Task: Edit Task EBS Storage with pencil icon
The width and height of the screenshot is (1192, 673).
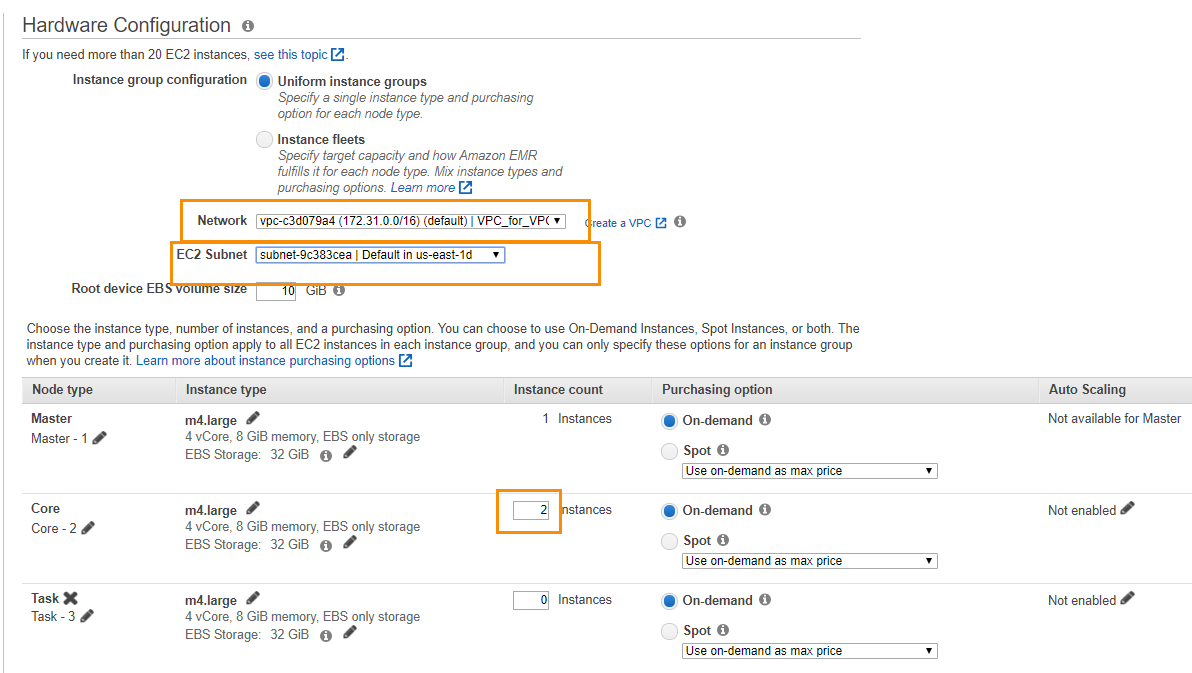Action: pos(350,633)
